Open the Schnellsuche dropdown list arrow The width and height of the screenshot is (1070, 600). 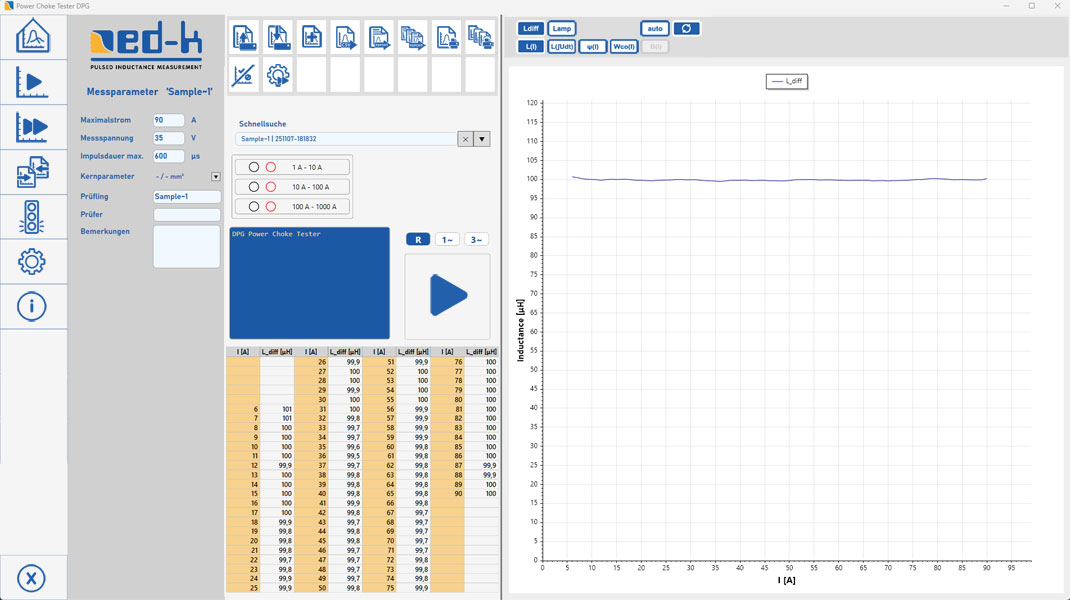482,139
